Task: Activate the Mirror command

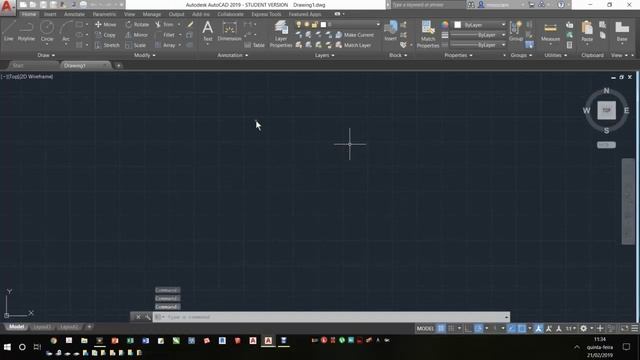Action: pos(137,35)
